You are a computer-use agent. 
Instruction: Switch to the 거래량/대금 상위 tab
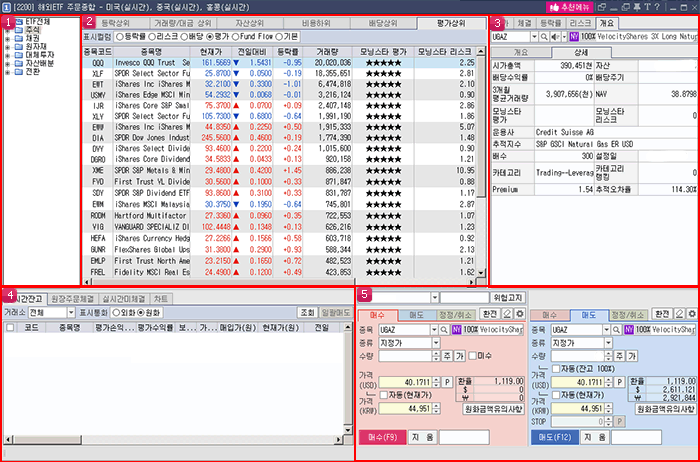182,23
